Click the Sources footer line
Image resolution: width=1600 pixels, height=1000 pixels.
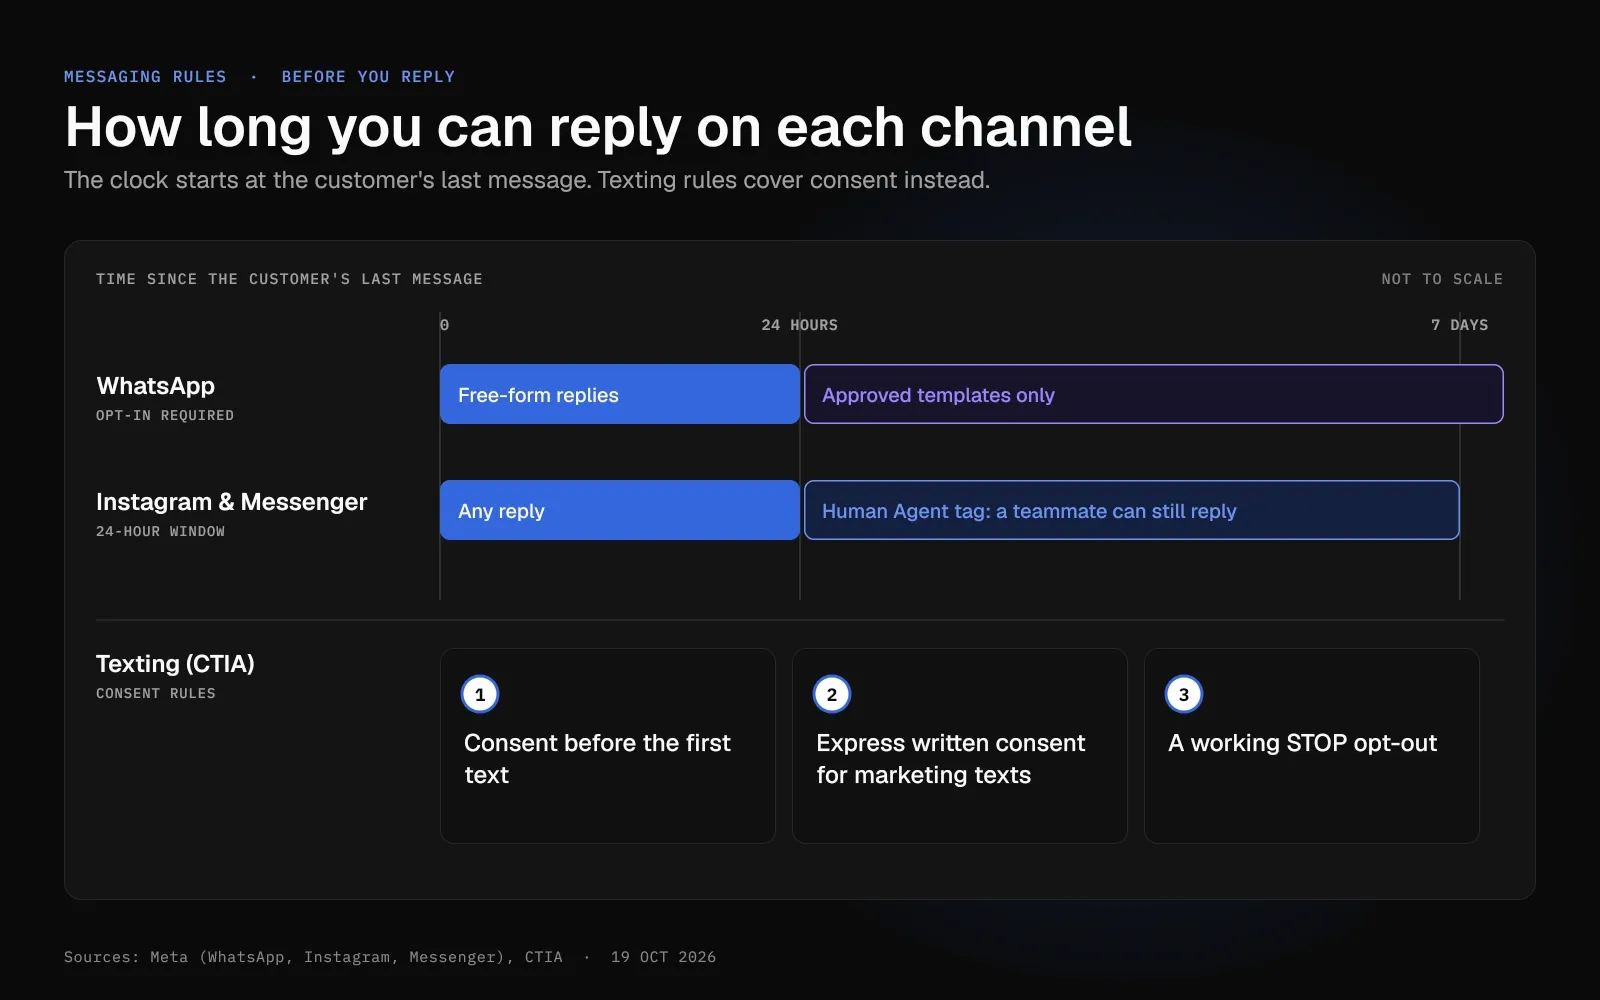pyautogui.click(x=313, y=957)
